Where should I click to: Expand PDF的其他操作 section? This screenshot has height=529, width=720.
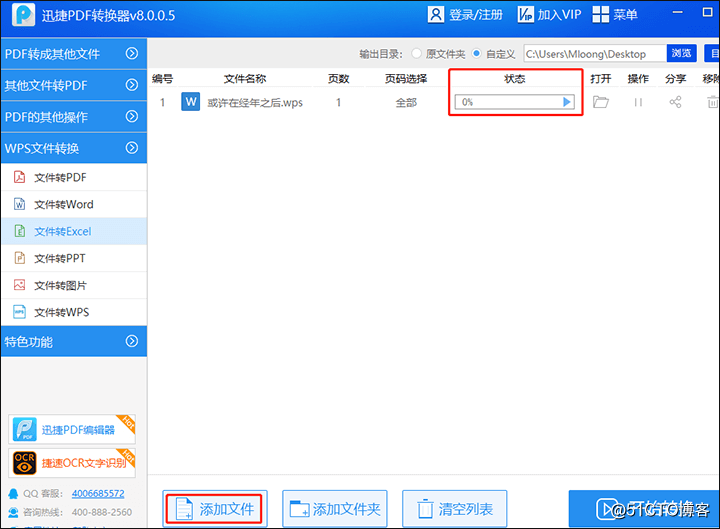73,117
